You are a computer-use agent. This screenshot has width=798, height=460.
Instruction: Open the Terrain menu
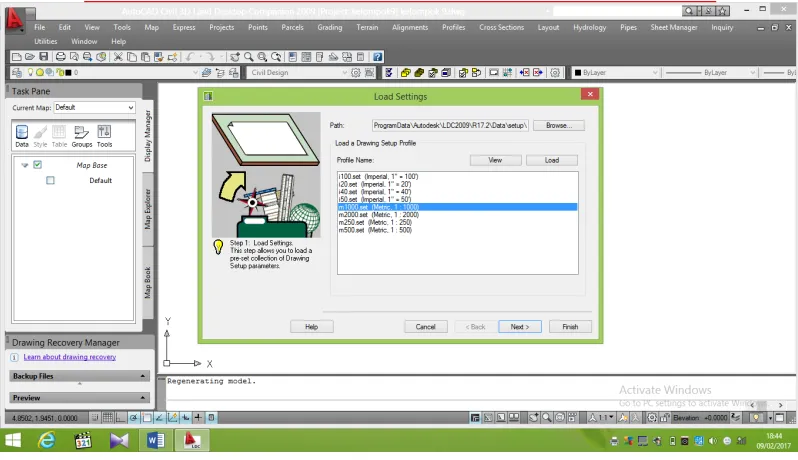[x=367, y=27]
